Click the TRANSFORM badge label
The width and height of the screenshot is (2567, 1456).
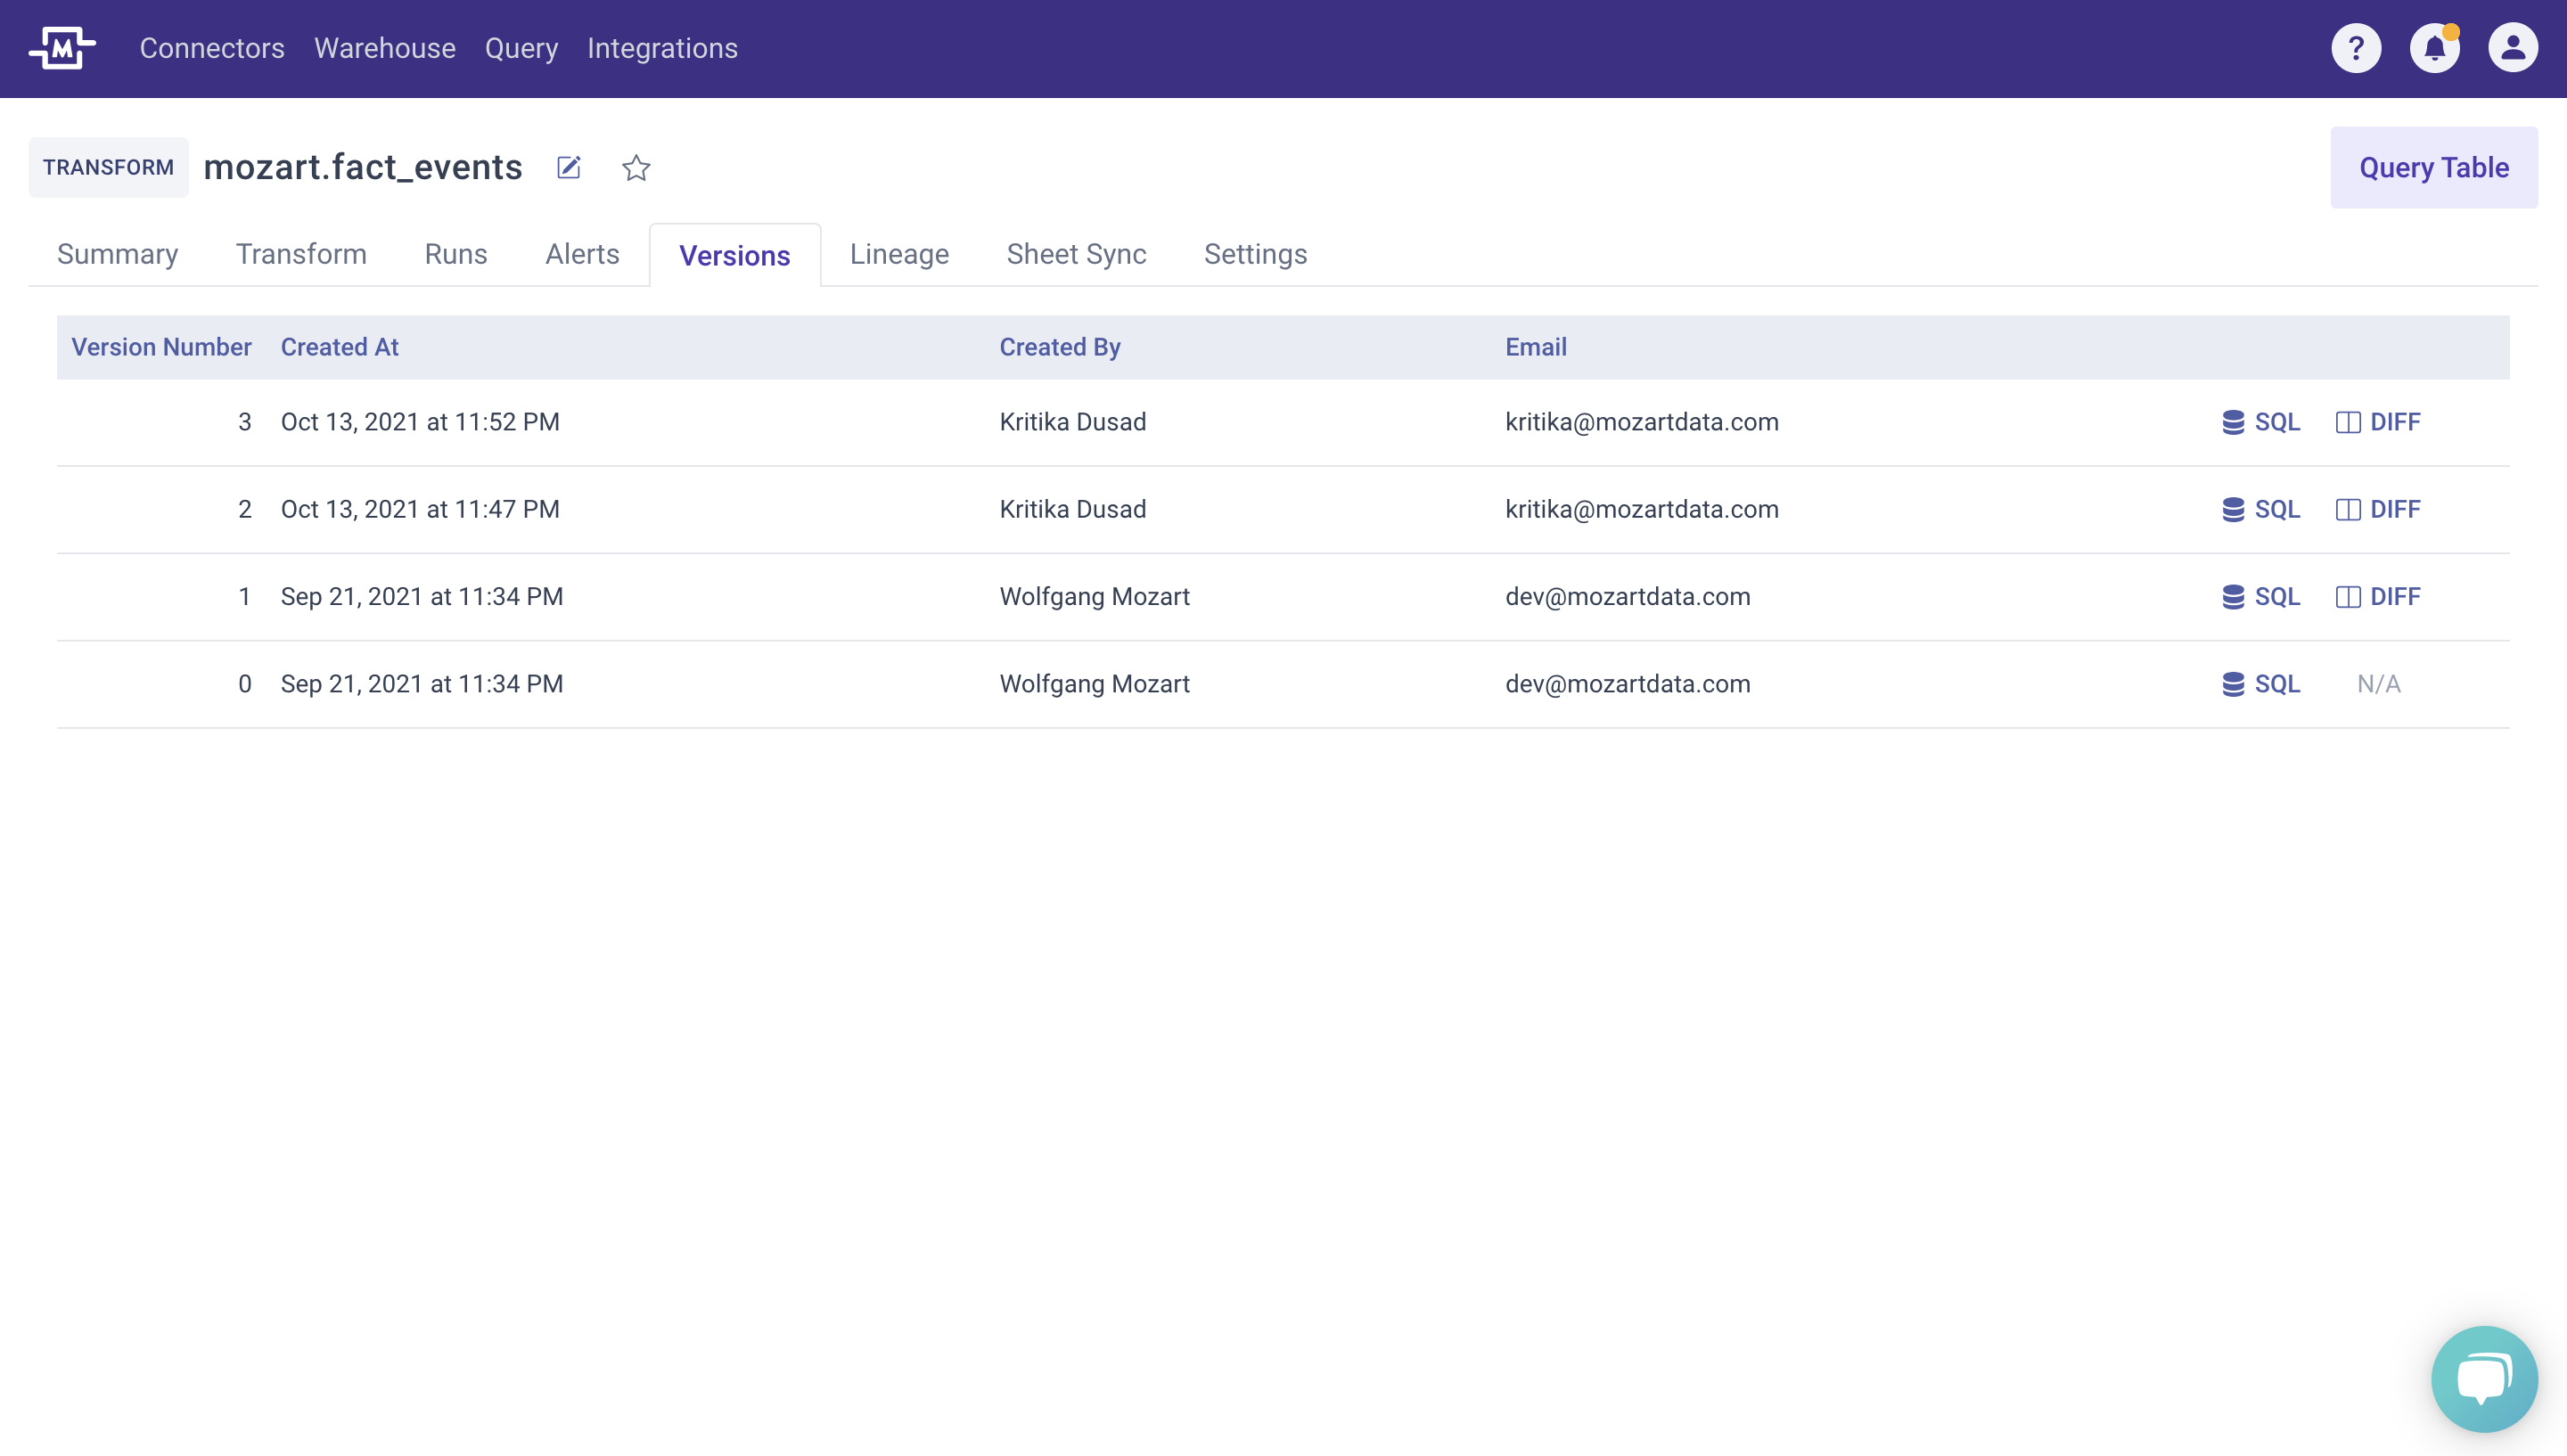click(x=108, y=167)
